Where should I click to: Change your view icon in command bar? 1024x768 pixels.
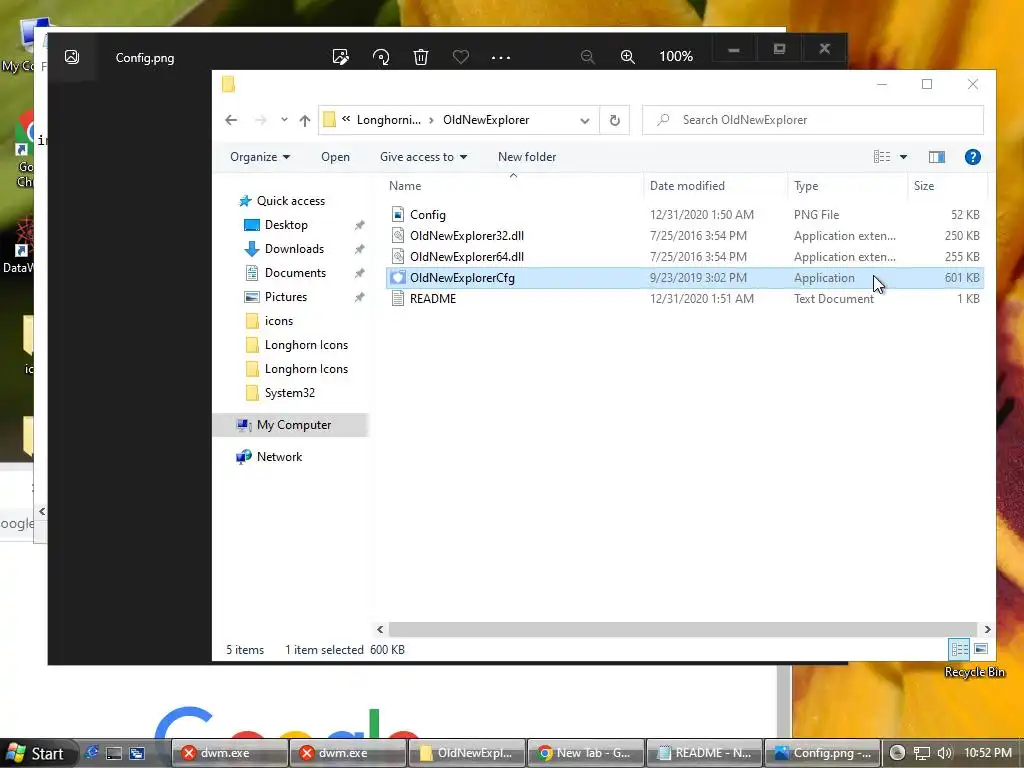882,157
